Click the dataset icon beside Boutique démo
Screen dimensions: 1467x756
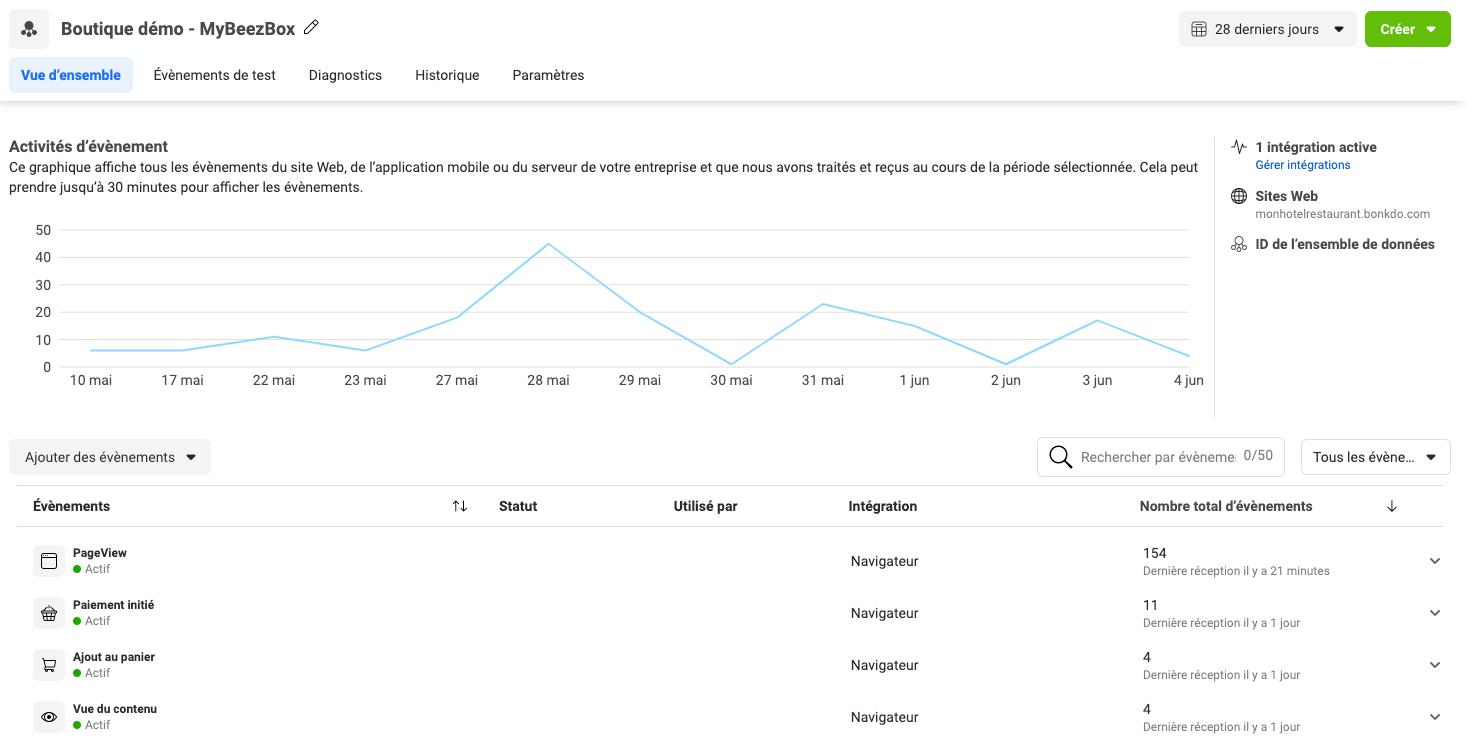tap(29, 29)
